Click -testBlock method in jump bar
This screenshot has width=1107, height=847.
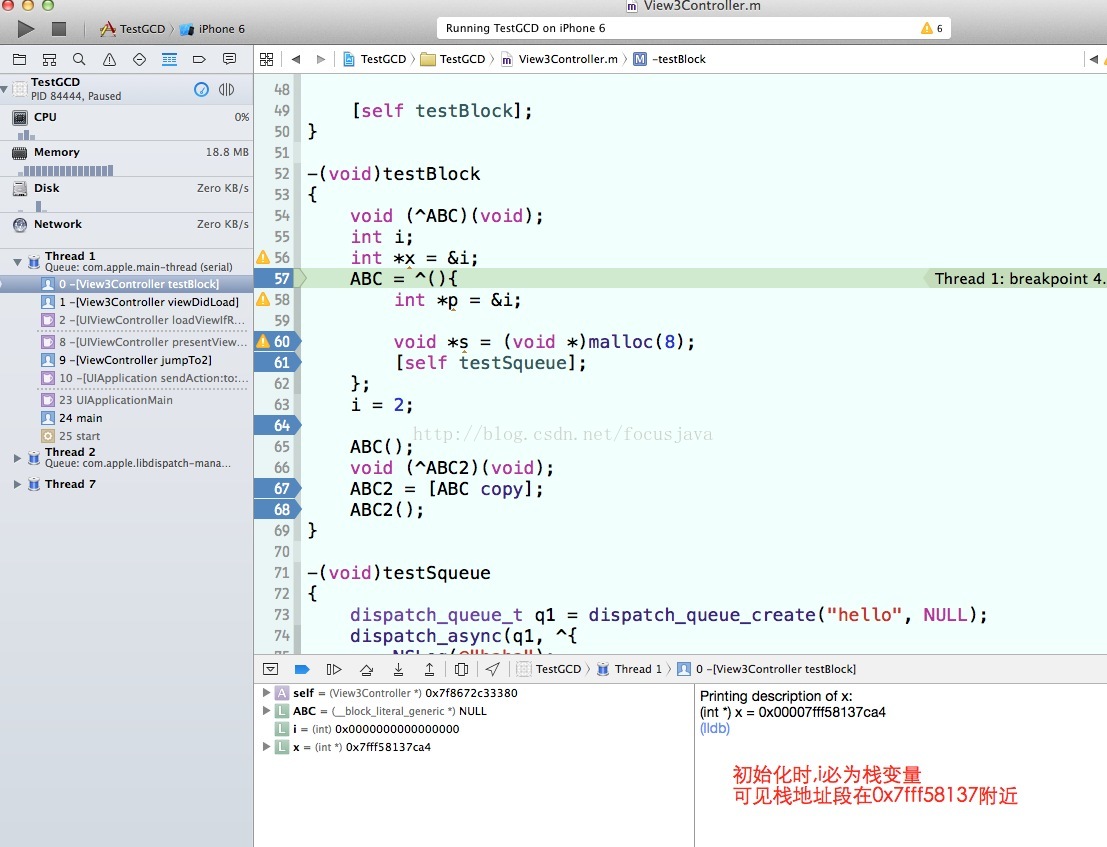click(x=669, y=59)
